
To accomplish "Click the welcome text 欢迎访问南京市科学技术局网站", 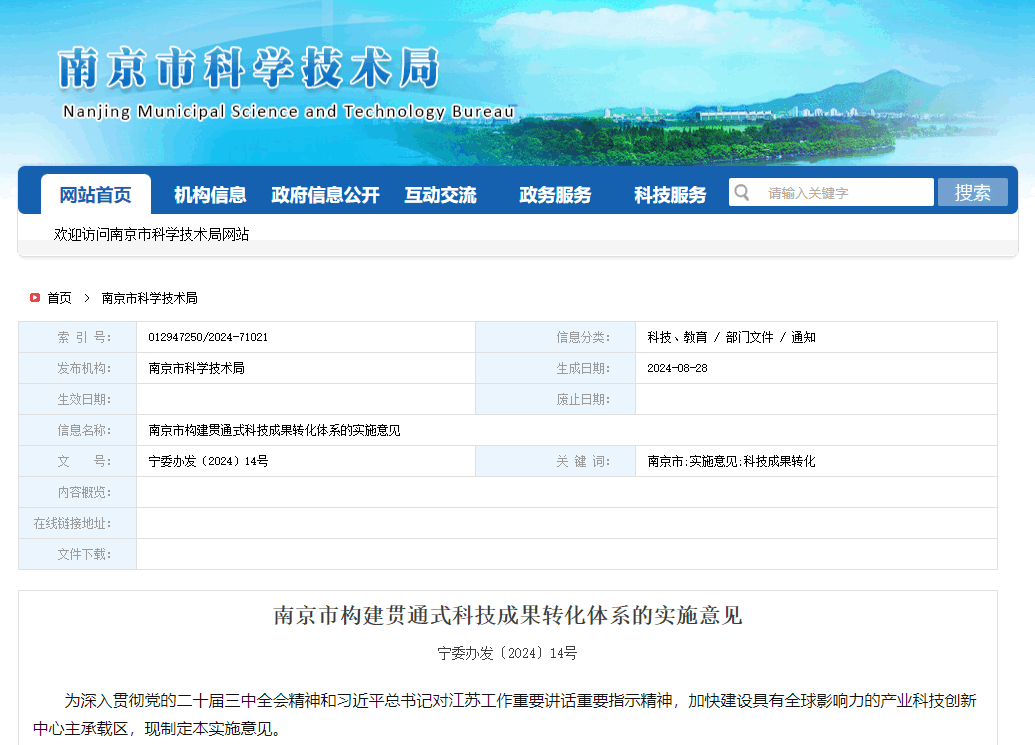I will pos(151,234).
